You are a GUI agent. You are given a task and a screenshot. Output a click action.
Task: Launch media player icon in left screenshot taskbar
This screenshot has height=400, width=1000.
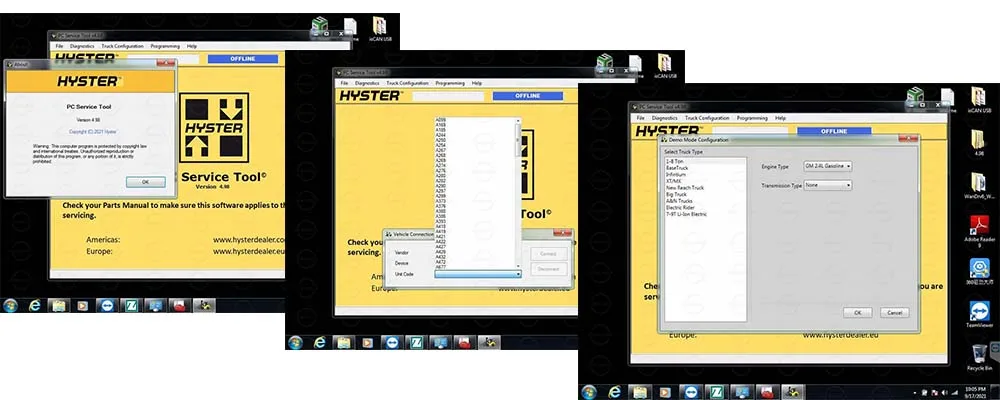pos(82,305)
